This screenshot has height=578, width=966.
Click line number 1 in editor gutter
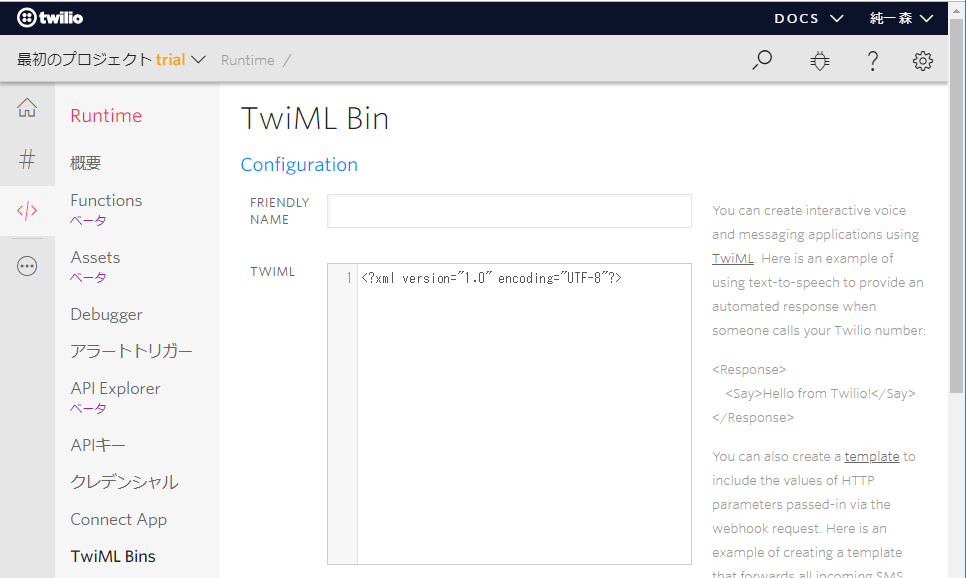click(349, 279)
